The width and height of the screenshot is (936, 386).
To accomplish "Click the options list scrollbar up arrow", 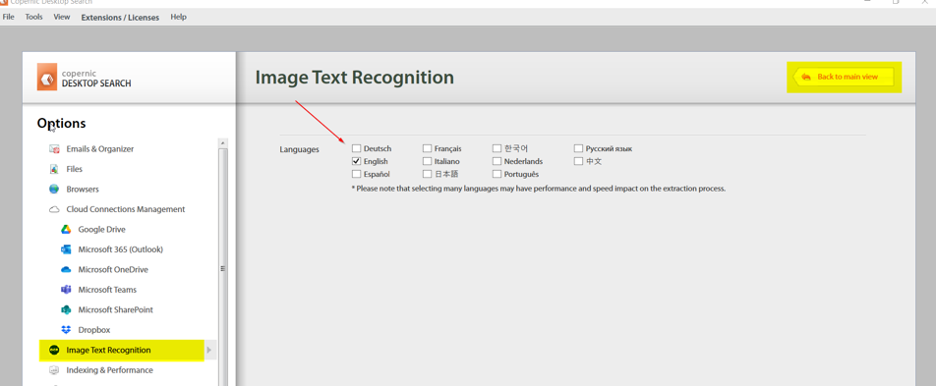I will (223, 143).
